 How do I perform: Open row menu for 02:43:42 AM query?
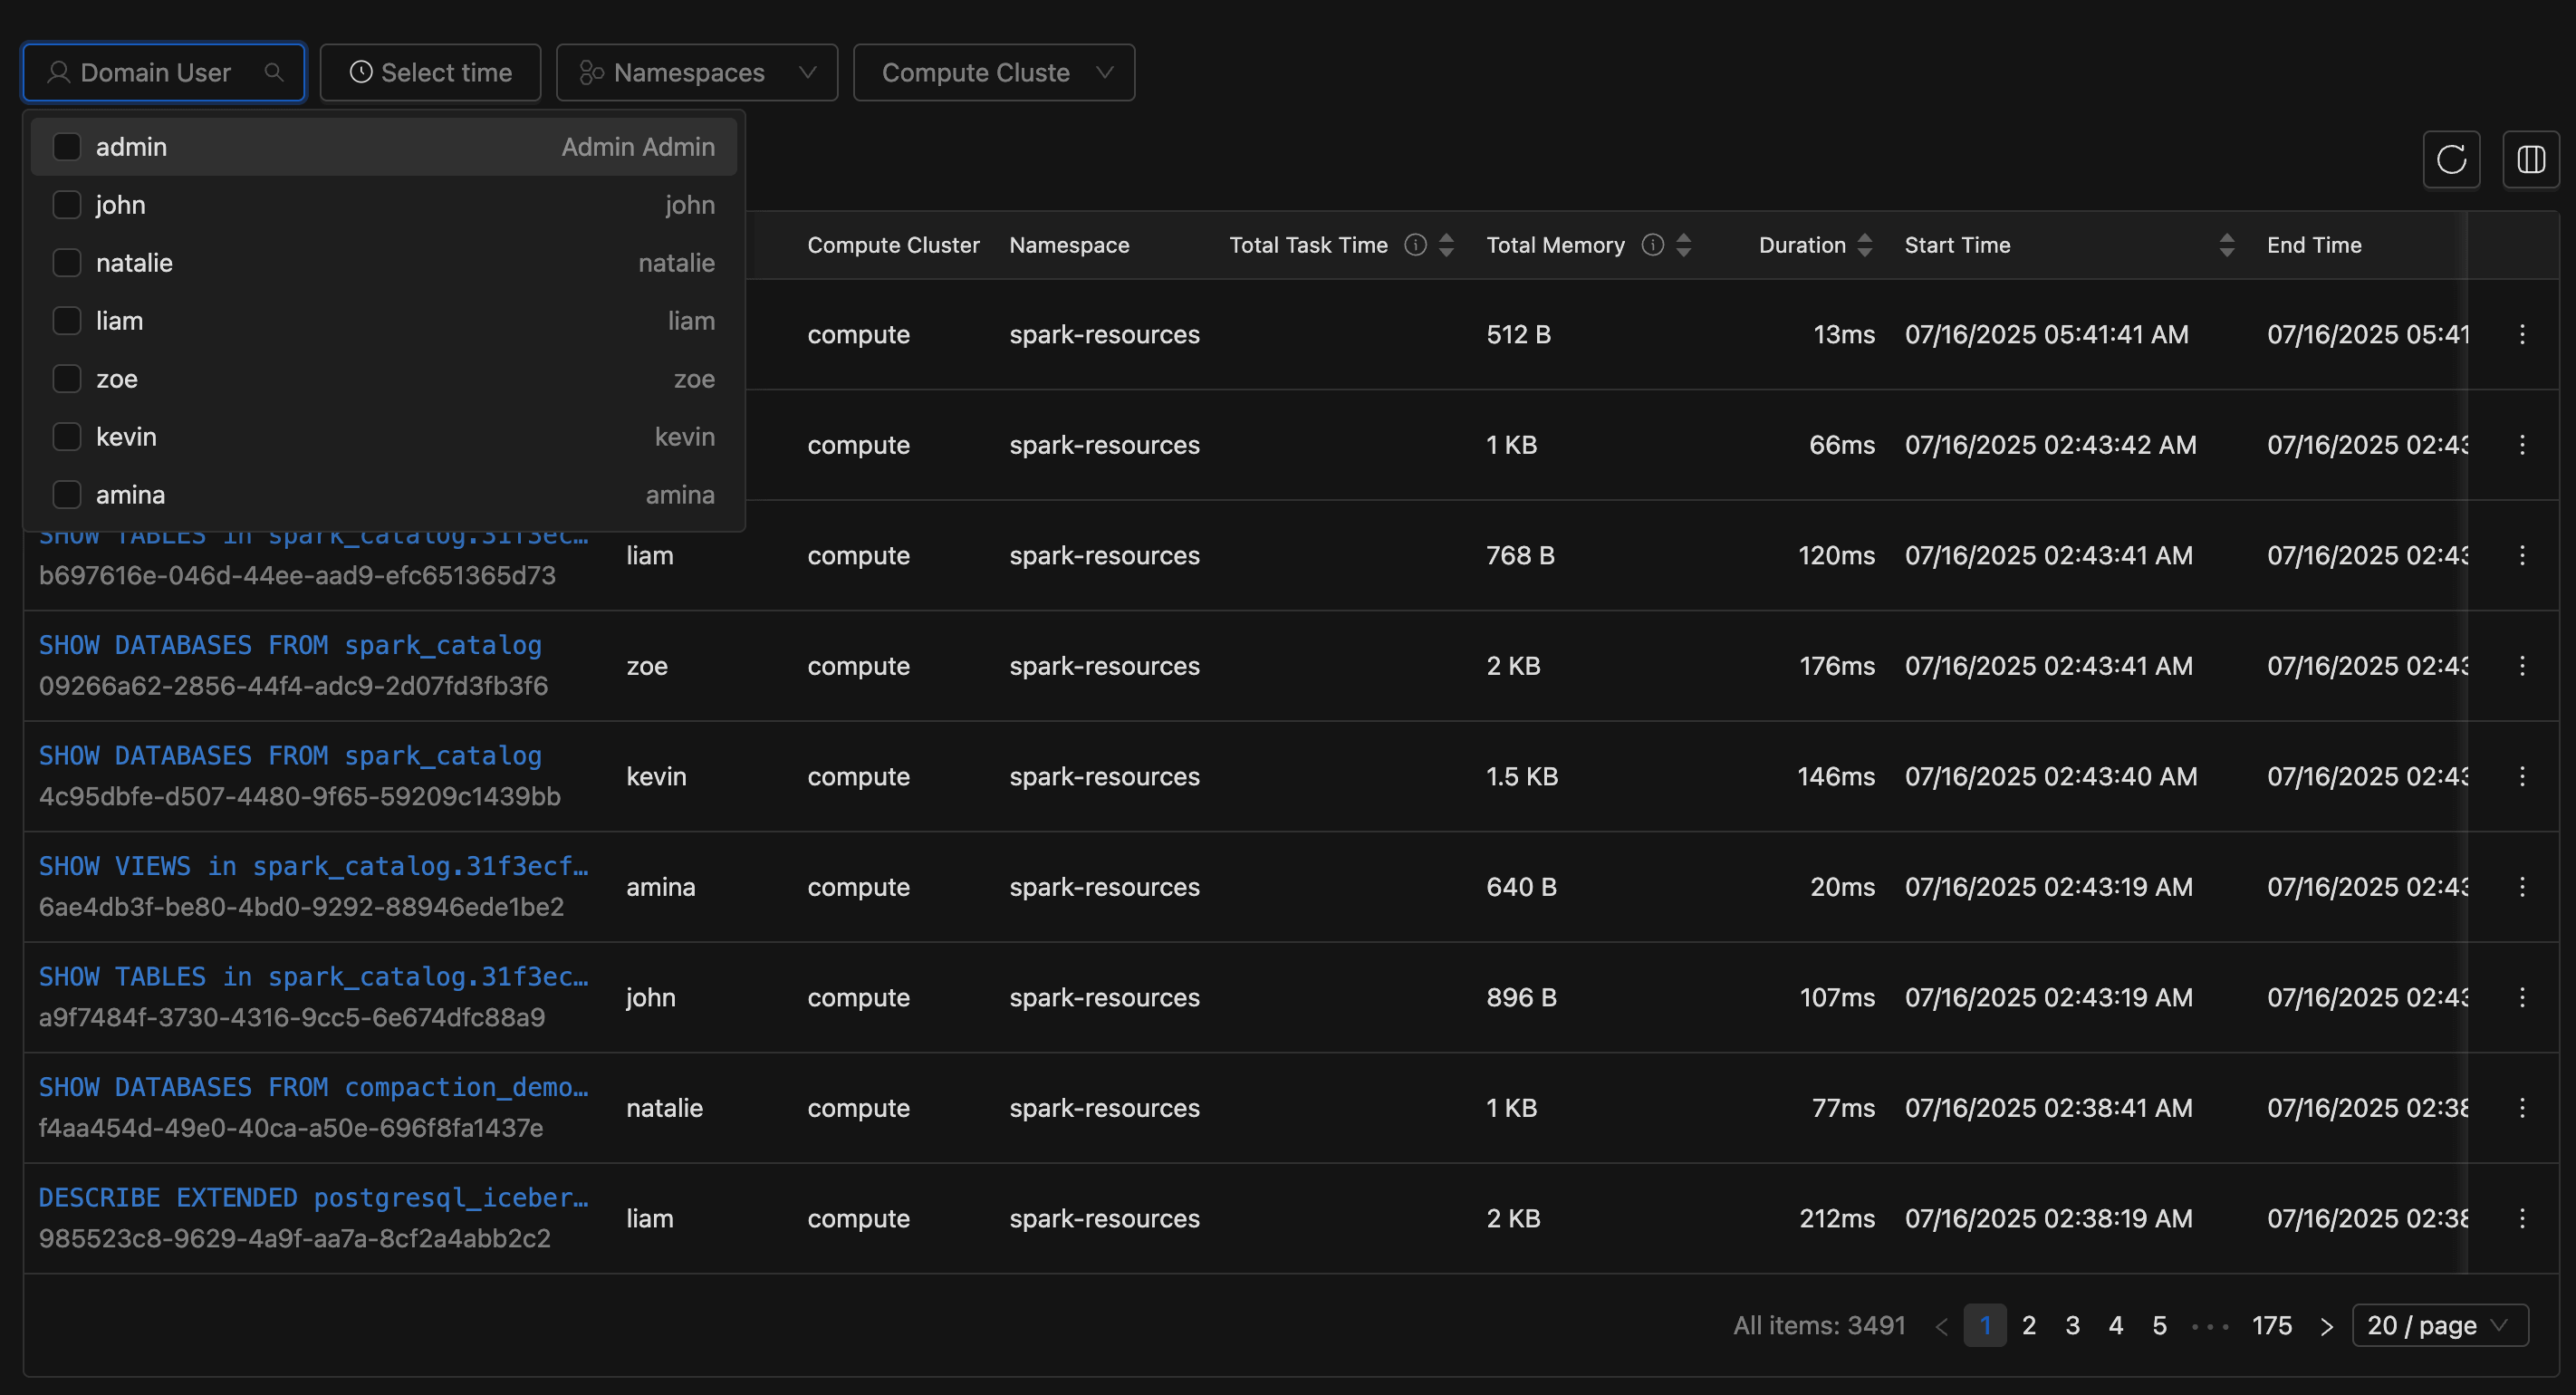pyautogui.click(x=2522, y=445)
